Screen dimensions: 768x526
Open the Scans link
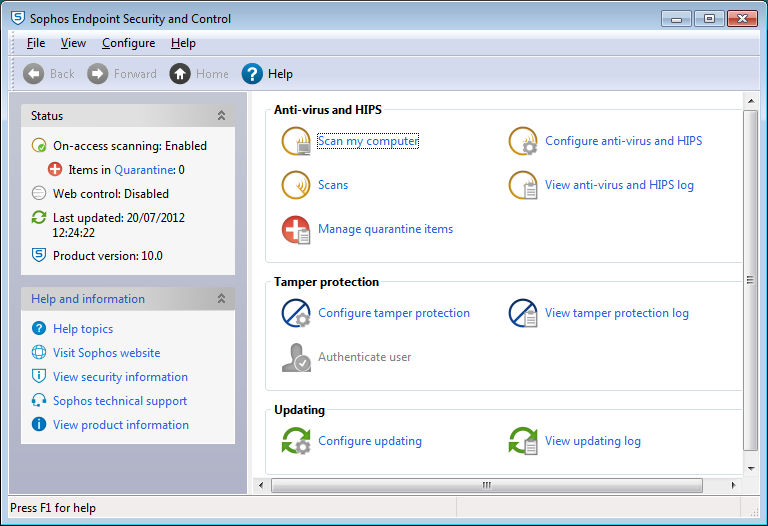333,185
